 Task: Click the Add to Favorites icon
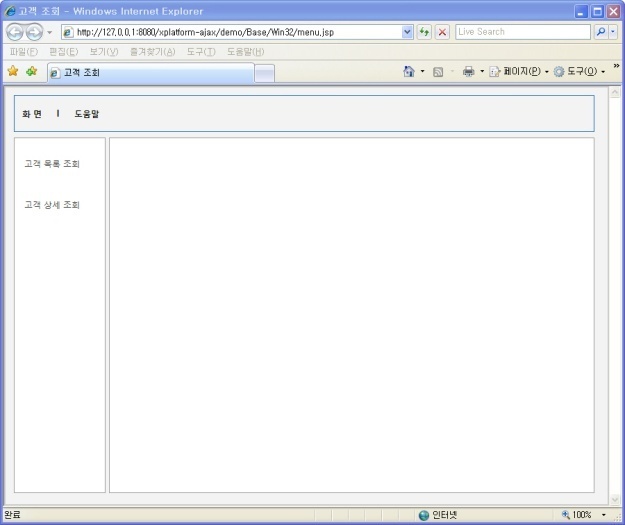pos(32,72)
